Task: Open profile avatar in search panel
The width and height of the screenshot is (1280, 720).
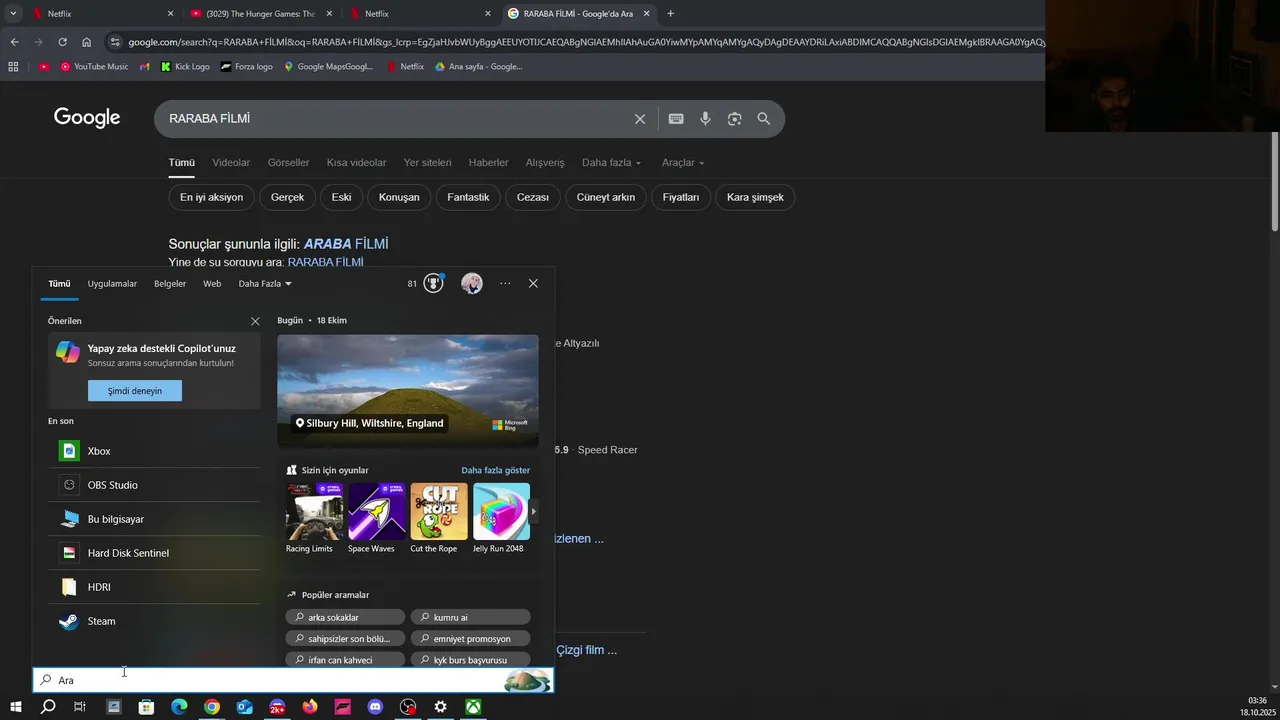Action: (x=472, y=284)
